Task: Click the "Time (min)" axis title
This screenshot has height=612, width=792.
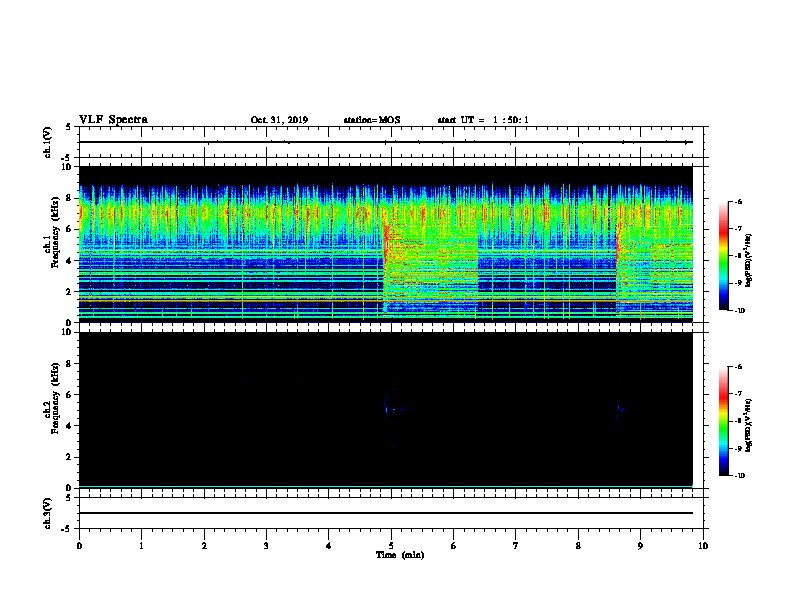Action: pos(400,555)
